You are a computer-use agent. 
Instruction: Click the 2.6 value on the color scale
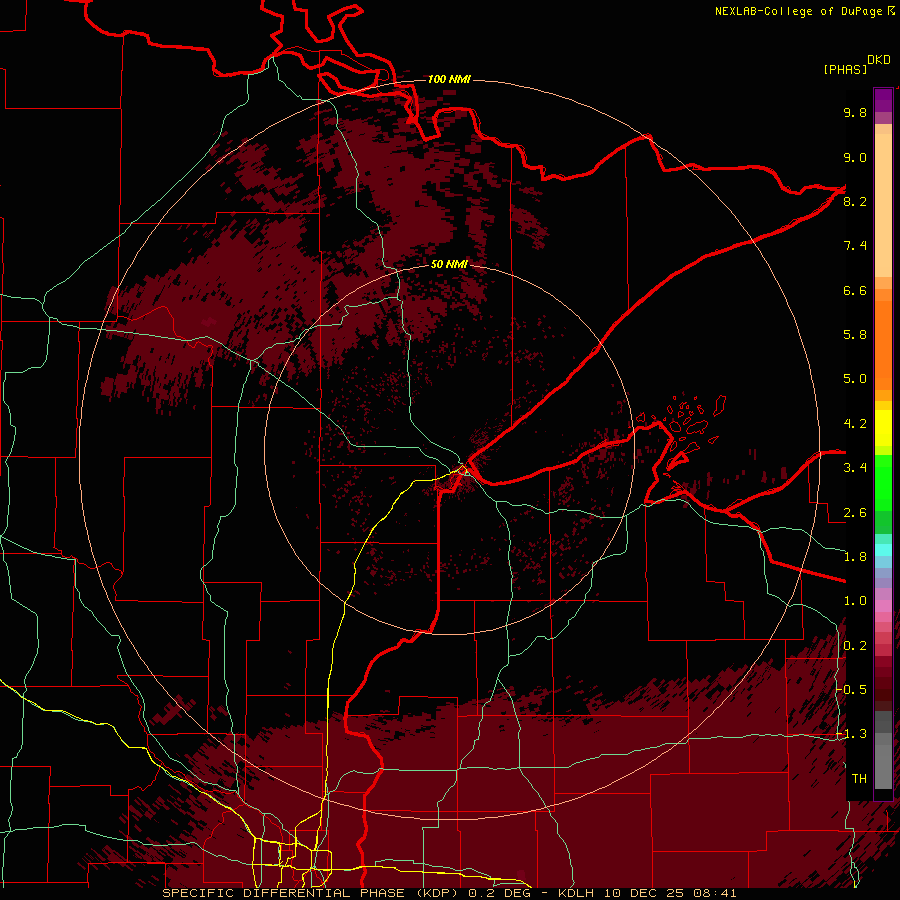point(855,513)
